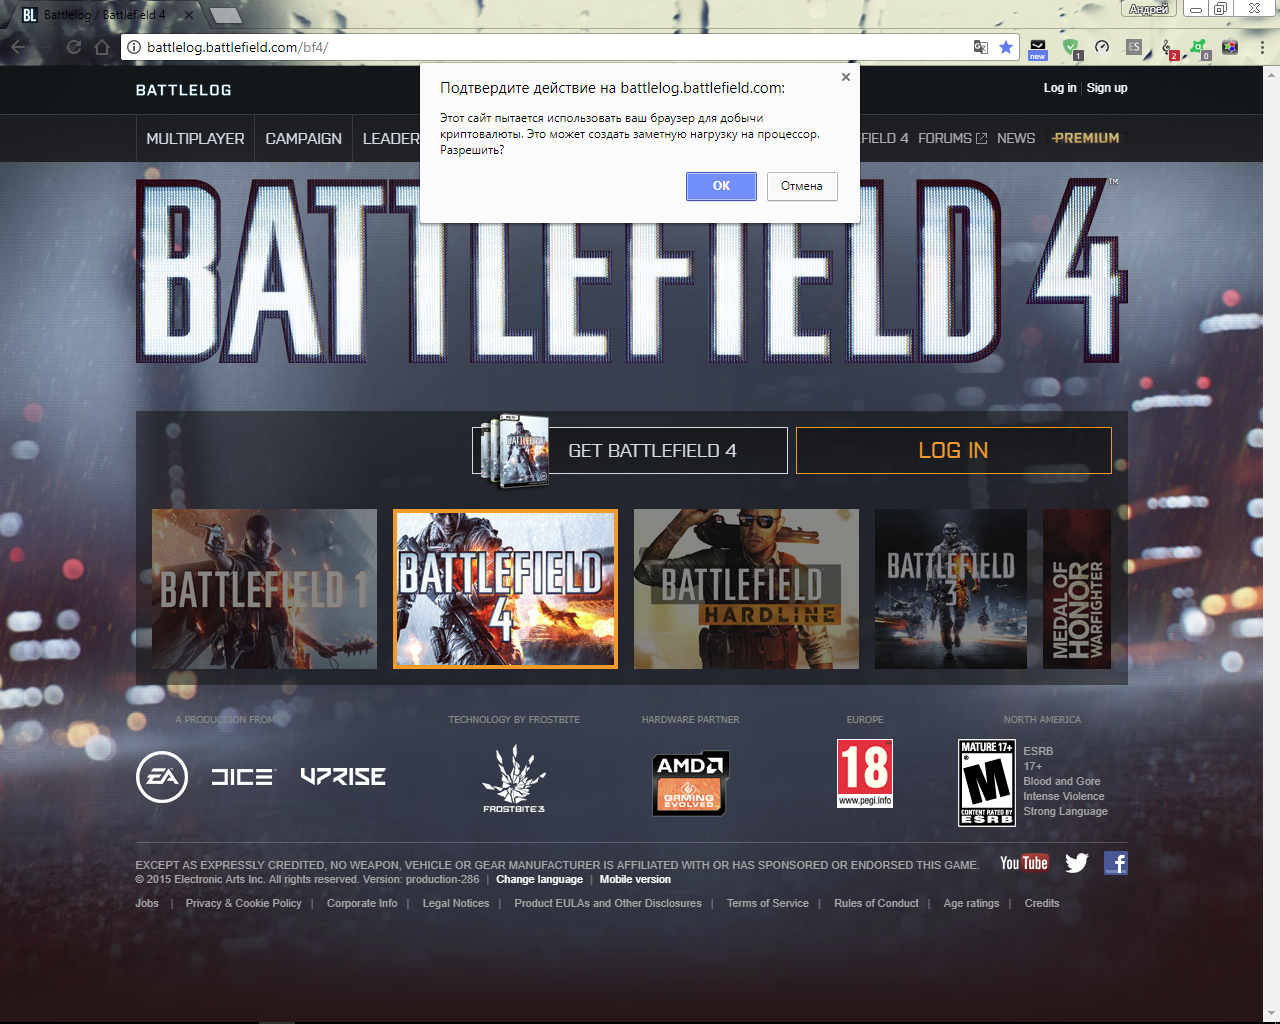
Task: Open Terms of Service footer link
Action: tap(768, 903)
